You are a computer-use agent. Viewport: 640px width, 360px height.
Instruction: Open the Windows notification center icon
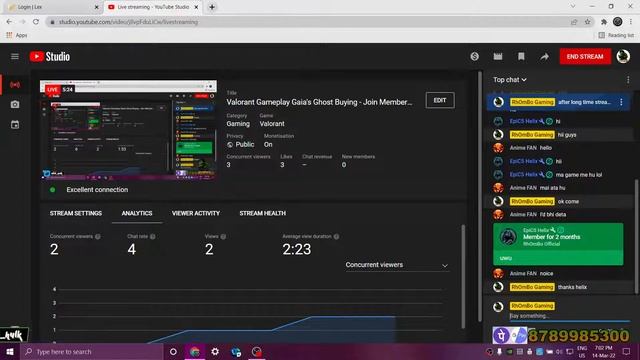pyautogui.click(x=626, y=351)
